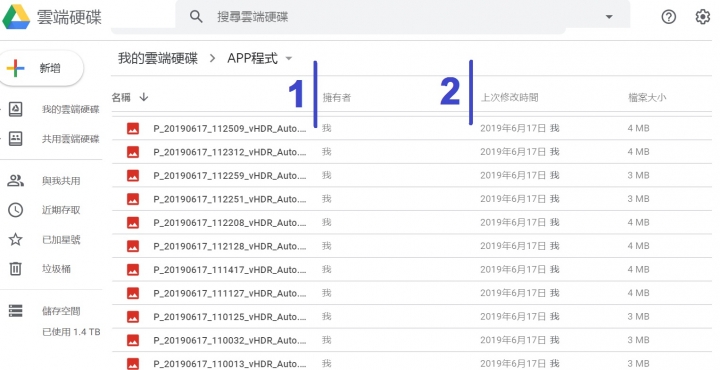Open 近期存取 in the sidebar
This screenshot has width=720, height=370.
click(61, 210)
